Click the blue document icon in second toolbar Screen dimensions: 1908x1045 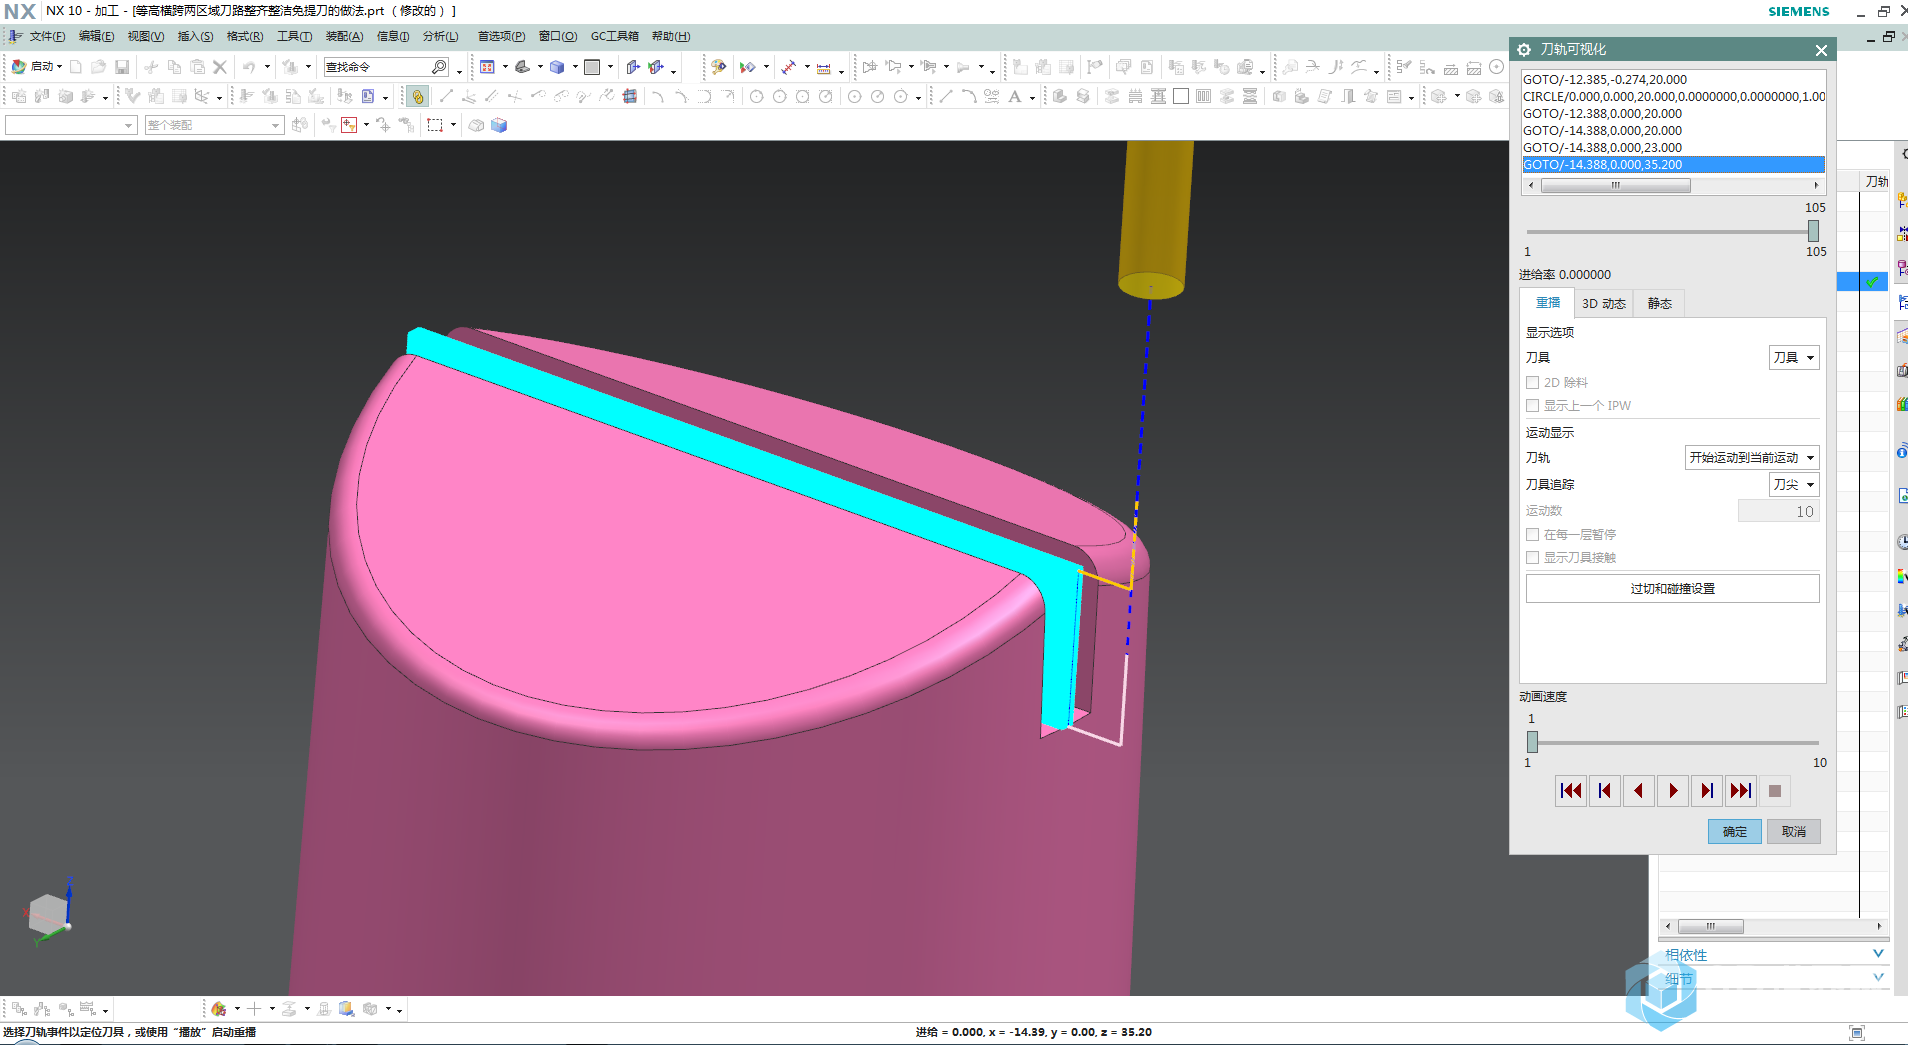(368, 96)
